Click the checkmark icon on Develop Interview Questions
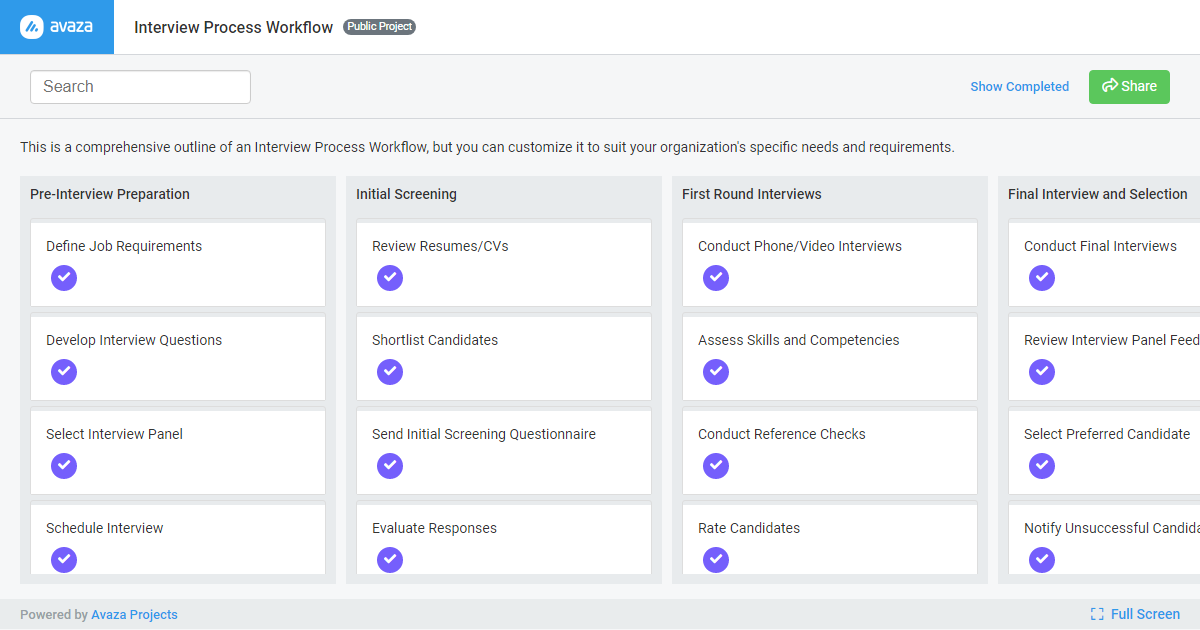The width and height of the screenshot is (1200, 630). pos(64,372)
